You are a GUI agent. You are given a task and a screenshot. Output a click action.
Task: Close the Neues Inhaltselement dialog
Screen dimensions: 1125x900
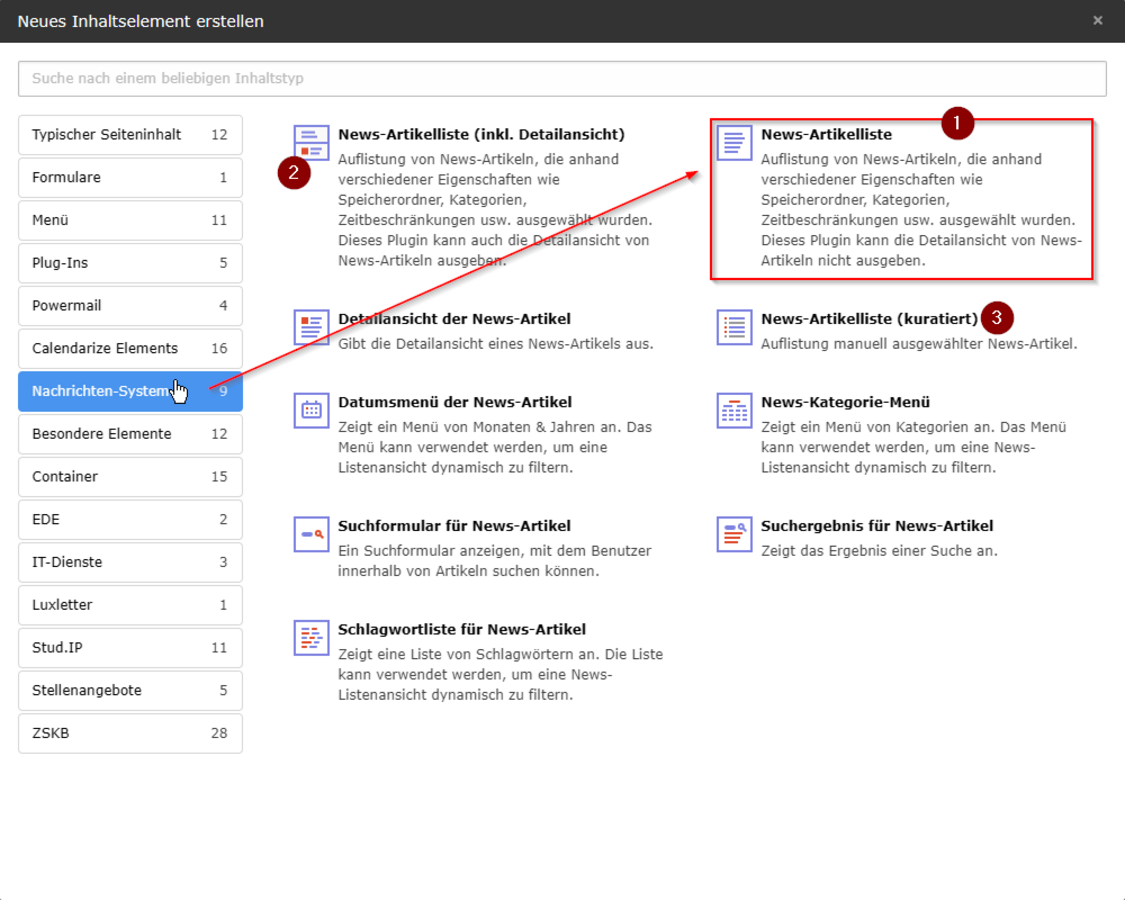tap(1097, 20)
